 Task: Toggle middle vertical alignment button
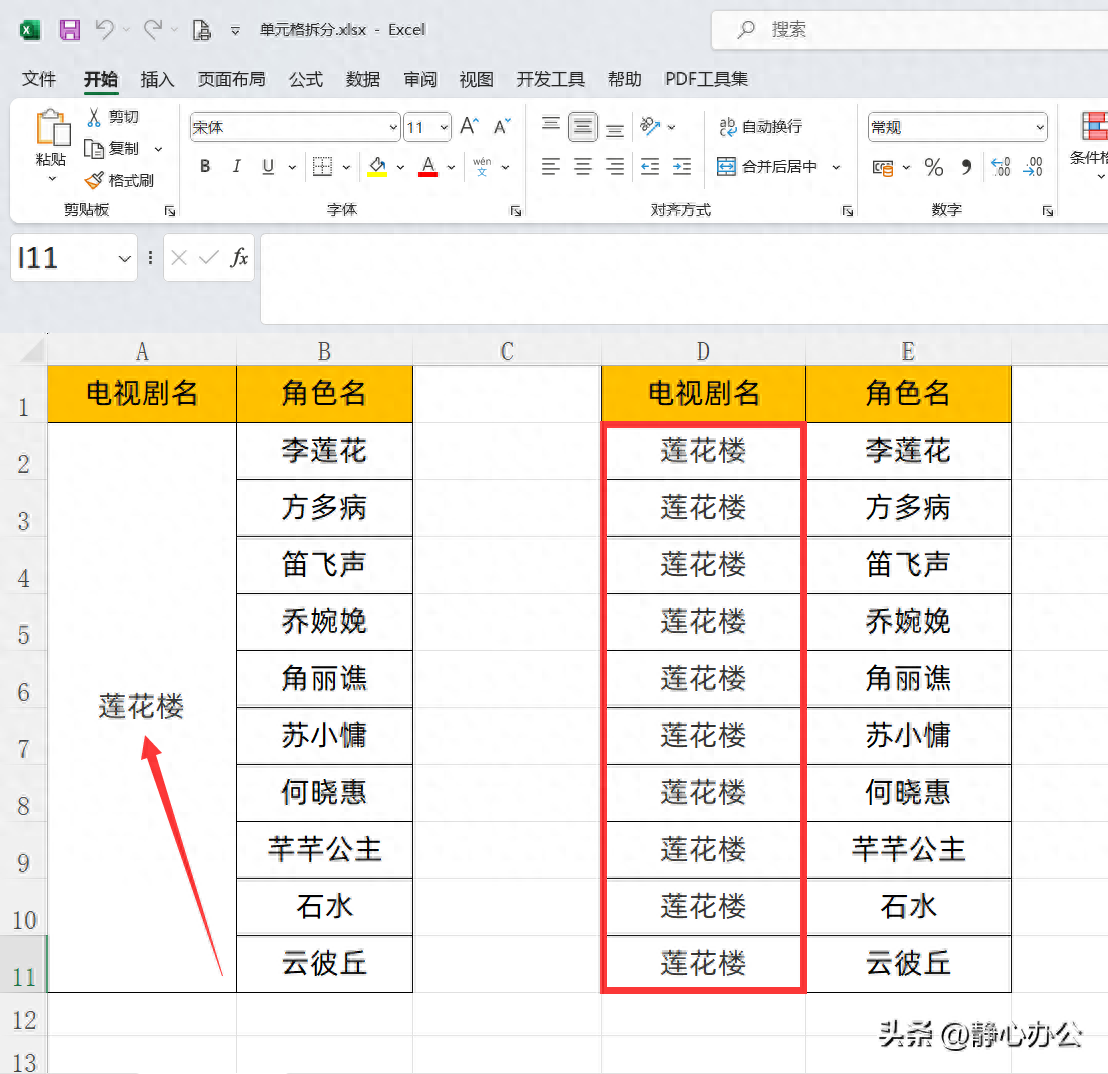coord(583,126)
